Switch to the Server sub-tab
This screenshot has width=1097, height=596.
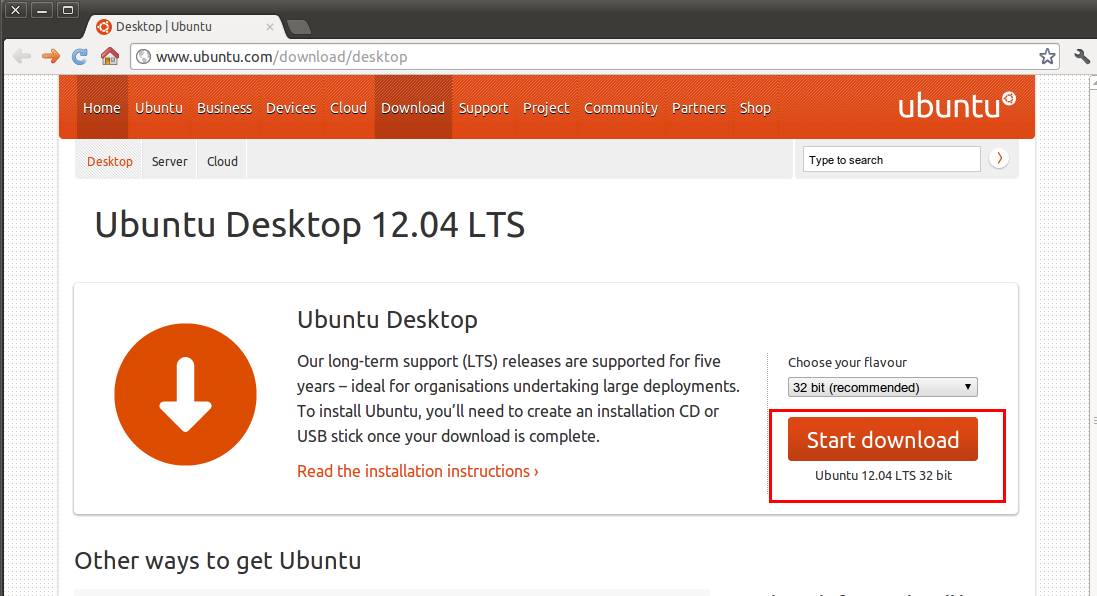pyautogui.click(x=169, y=161)
